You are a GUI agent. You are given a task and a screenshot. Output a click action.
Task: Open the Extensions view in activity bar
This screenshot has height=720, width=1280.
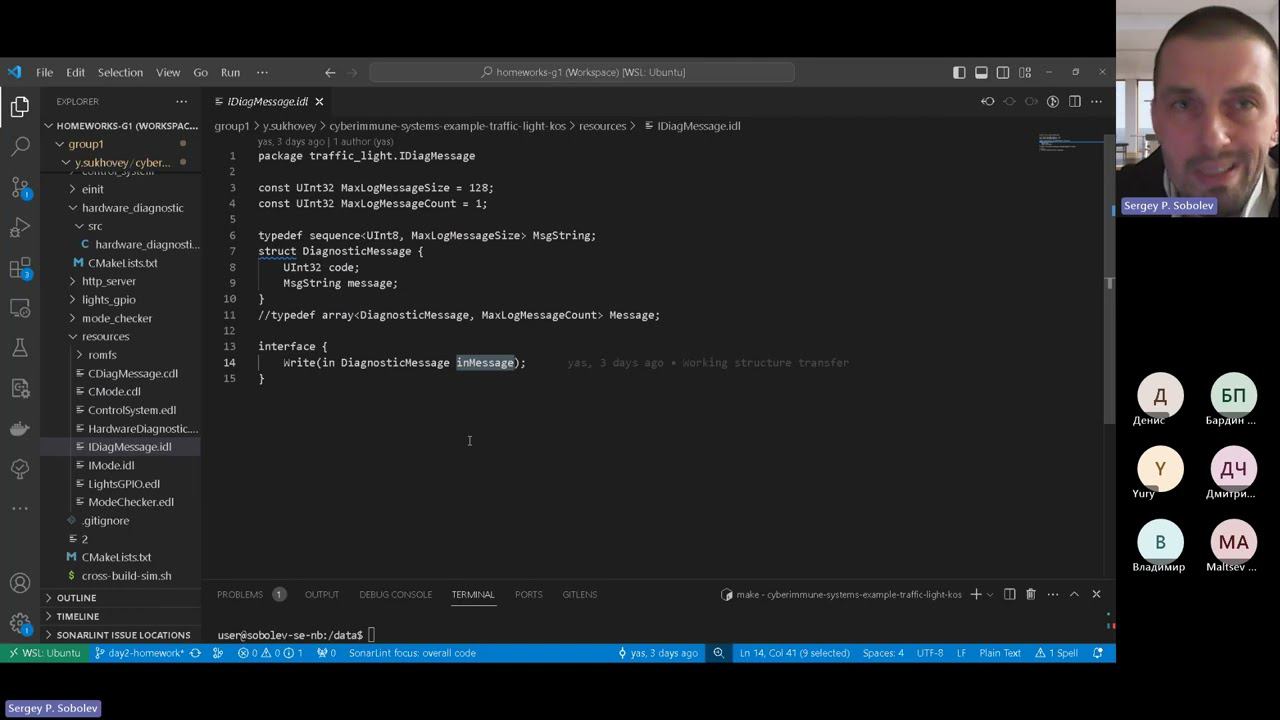(20, 268)
